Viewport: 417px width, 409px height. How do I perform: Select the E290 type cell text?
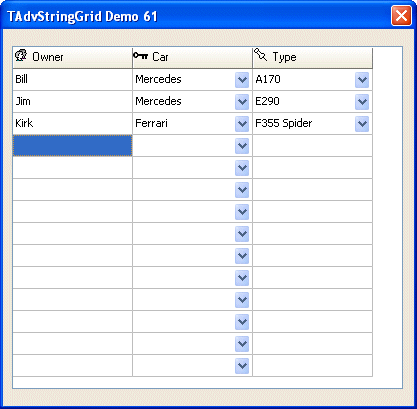pyautogui.click(x=267, y=101)
